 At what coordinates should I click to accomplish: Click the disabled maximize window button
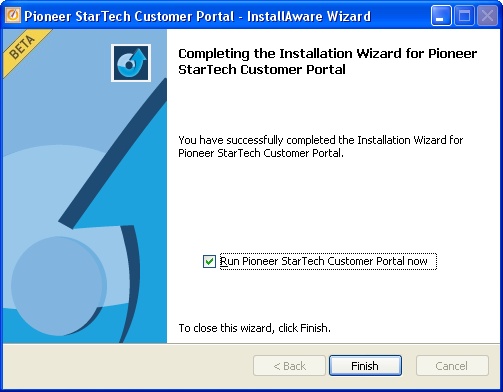[464, 16]
